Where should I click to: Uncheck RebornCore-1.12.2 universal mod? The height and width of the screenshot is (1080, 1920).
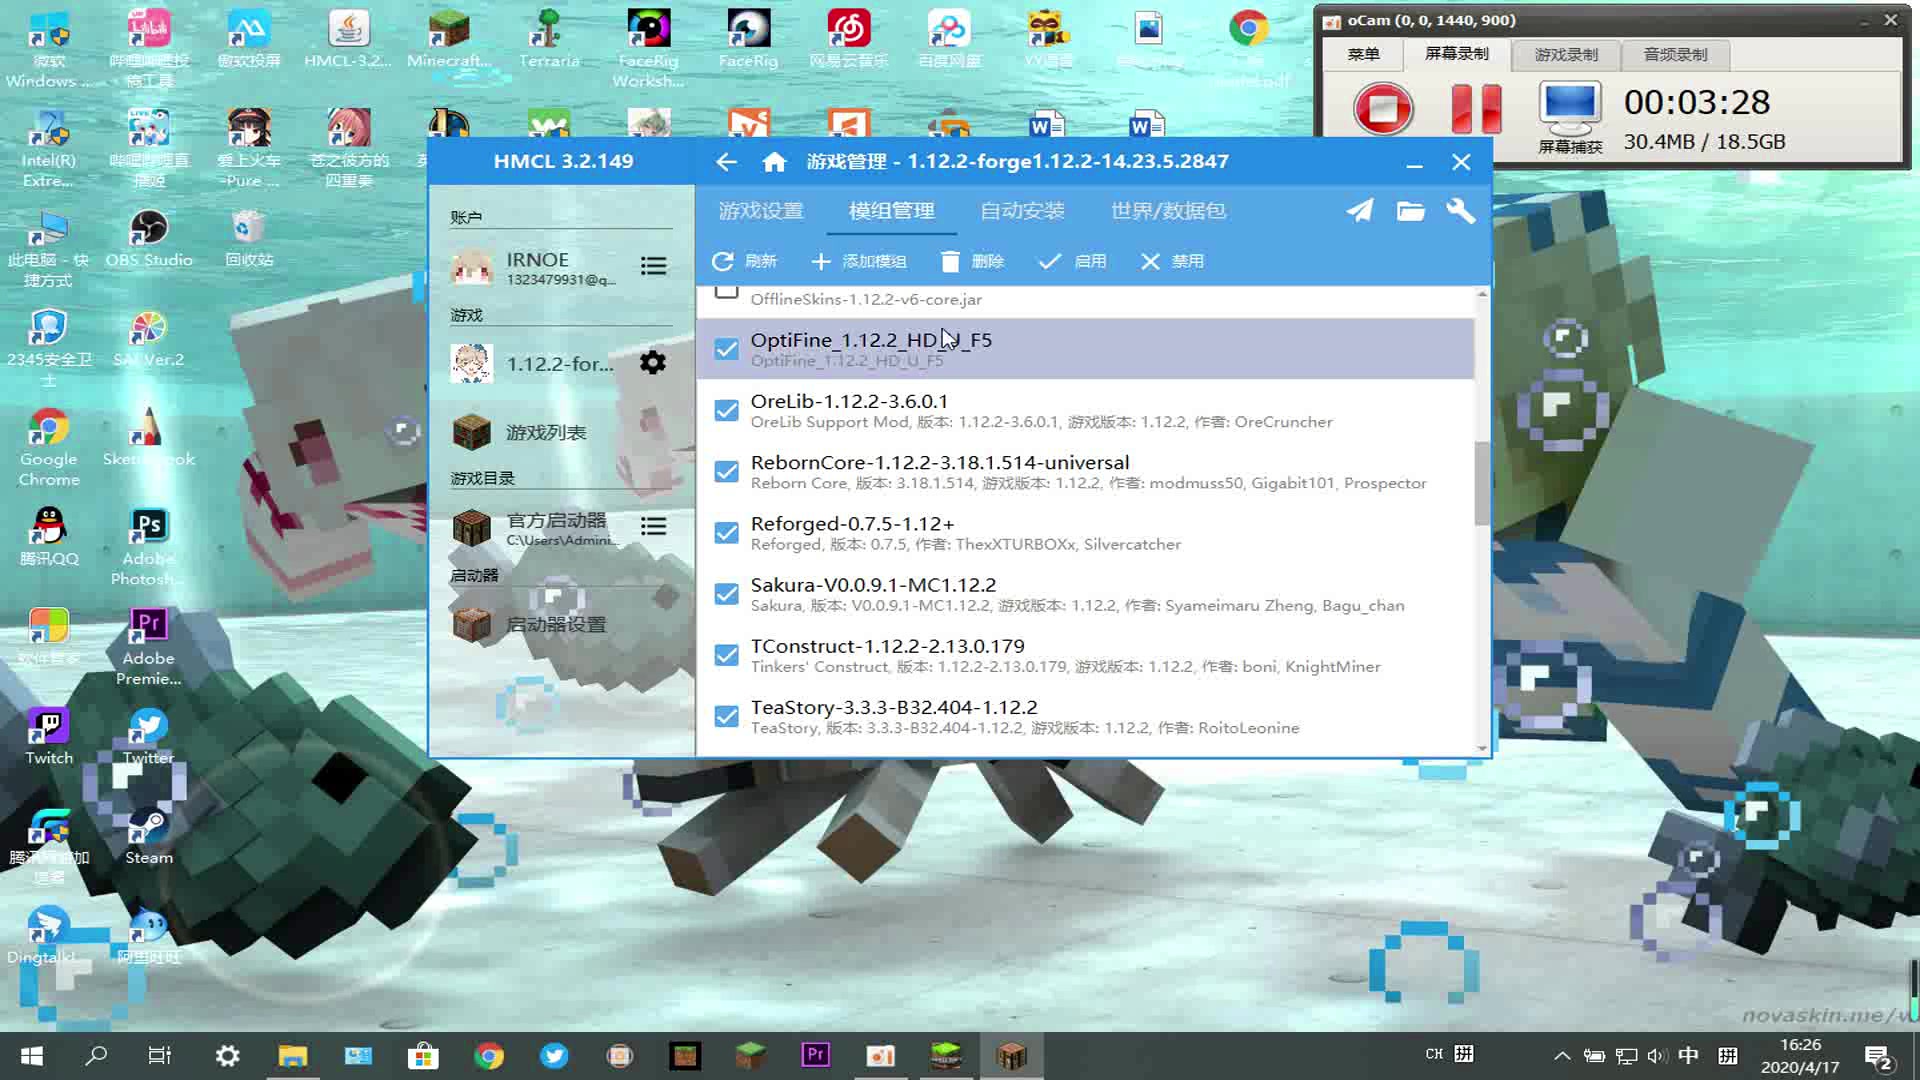(x=727, y=471)
